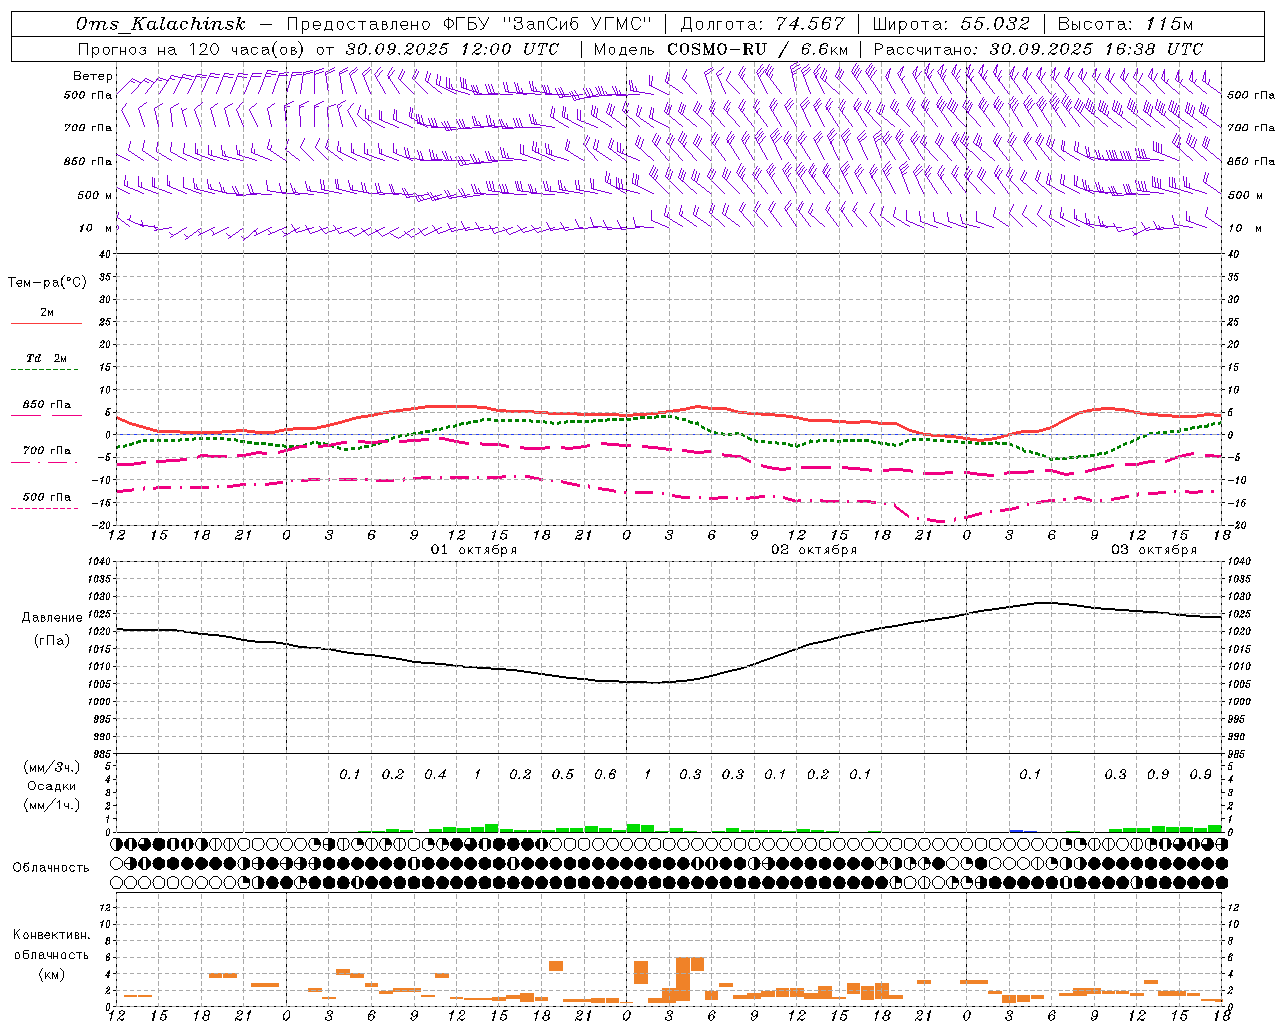Click the model name COSMO-RU / 6.6км
Image resolution: width=1280 pixels, height=1024 pixels.
(x=757, y=49)
